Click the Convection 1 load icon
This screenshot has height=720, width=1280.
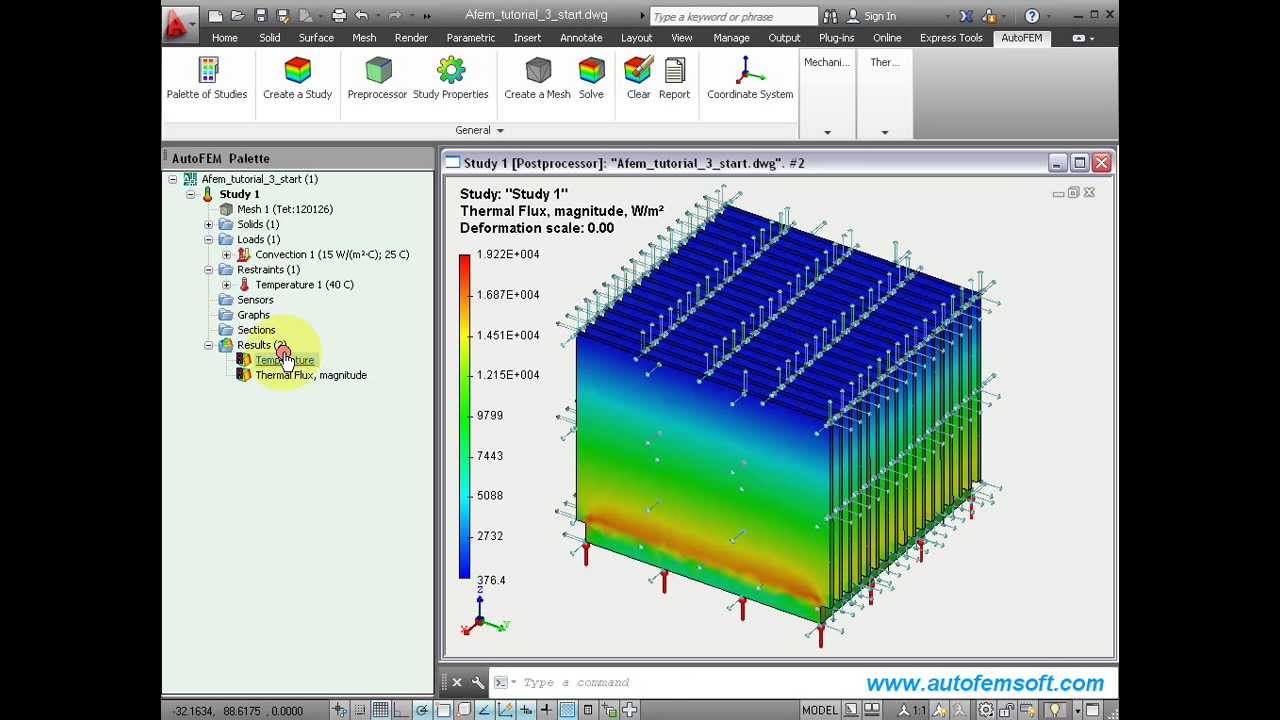tap(243, 254)
